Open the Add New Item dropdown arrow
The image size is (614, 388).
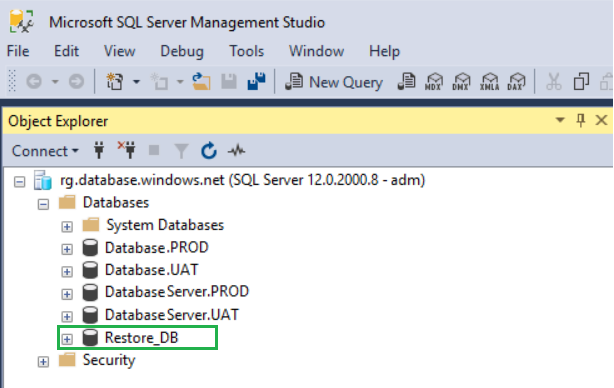click(x=180, y=82)
